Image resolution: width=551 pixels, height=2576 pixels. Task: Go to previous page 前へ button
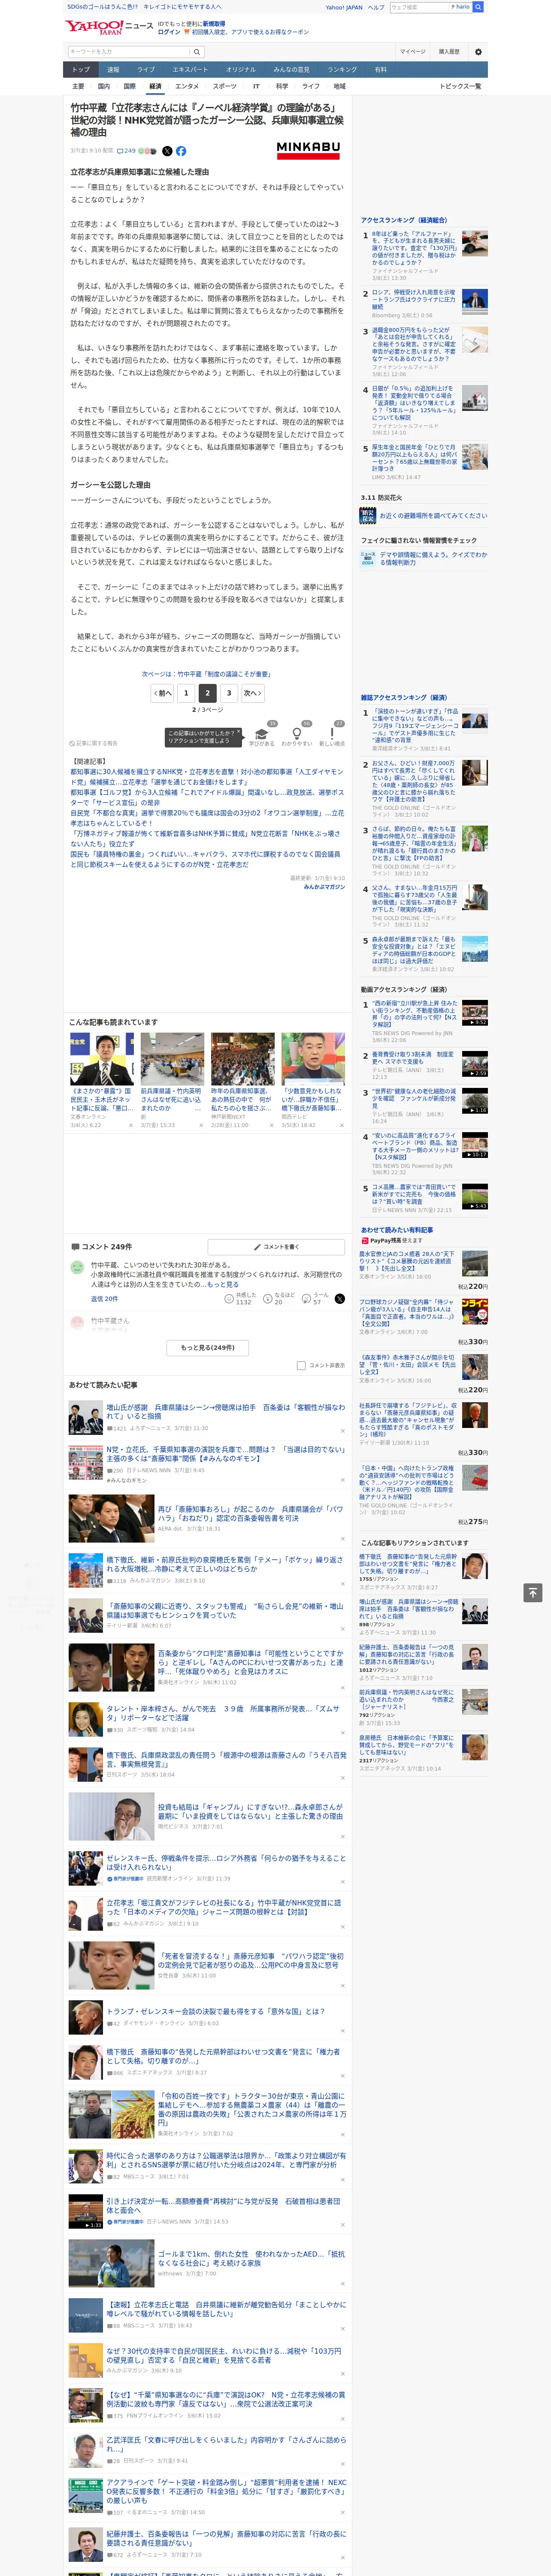163,693
